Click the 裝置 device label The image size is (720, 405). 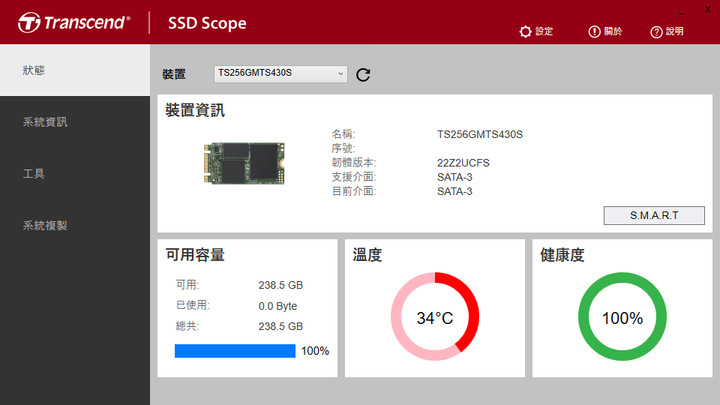click(174, 74)
